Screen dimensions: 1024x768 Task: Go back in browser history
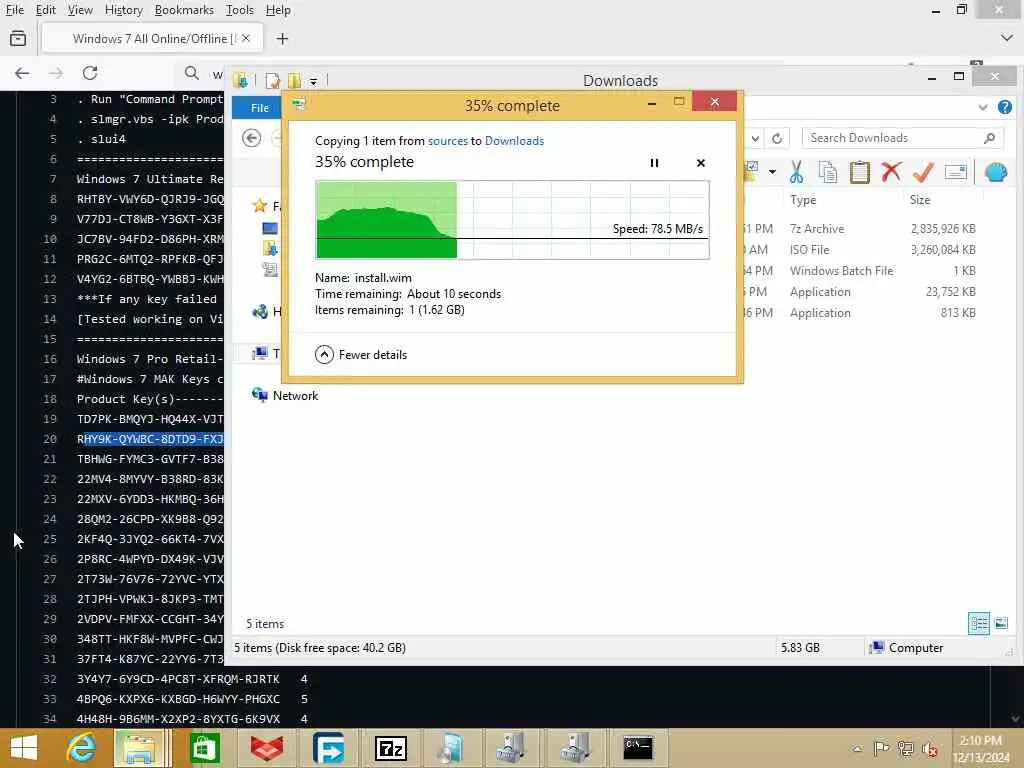[x=22, y=73]
